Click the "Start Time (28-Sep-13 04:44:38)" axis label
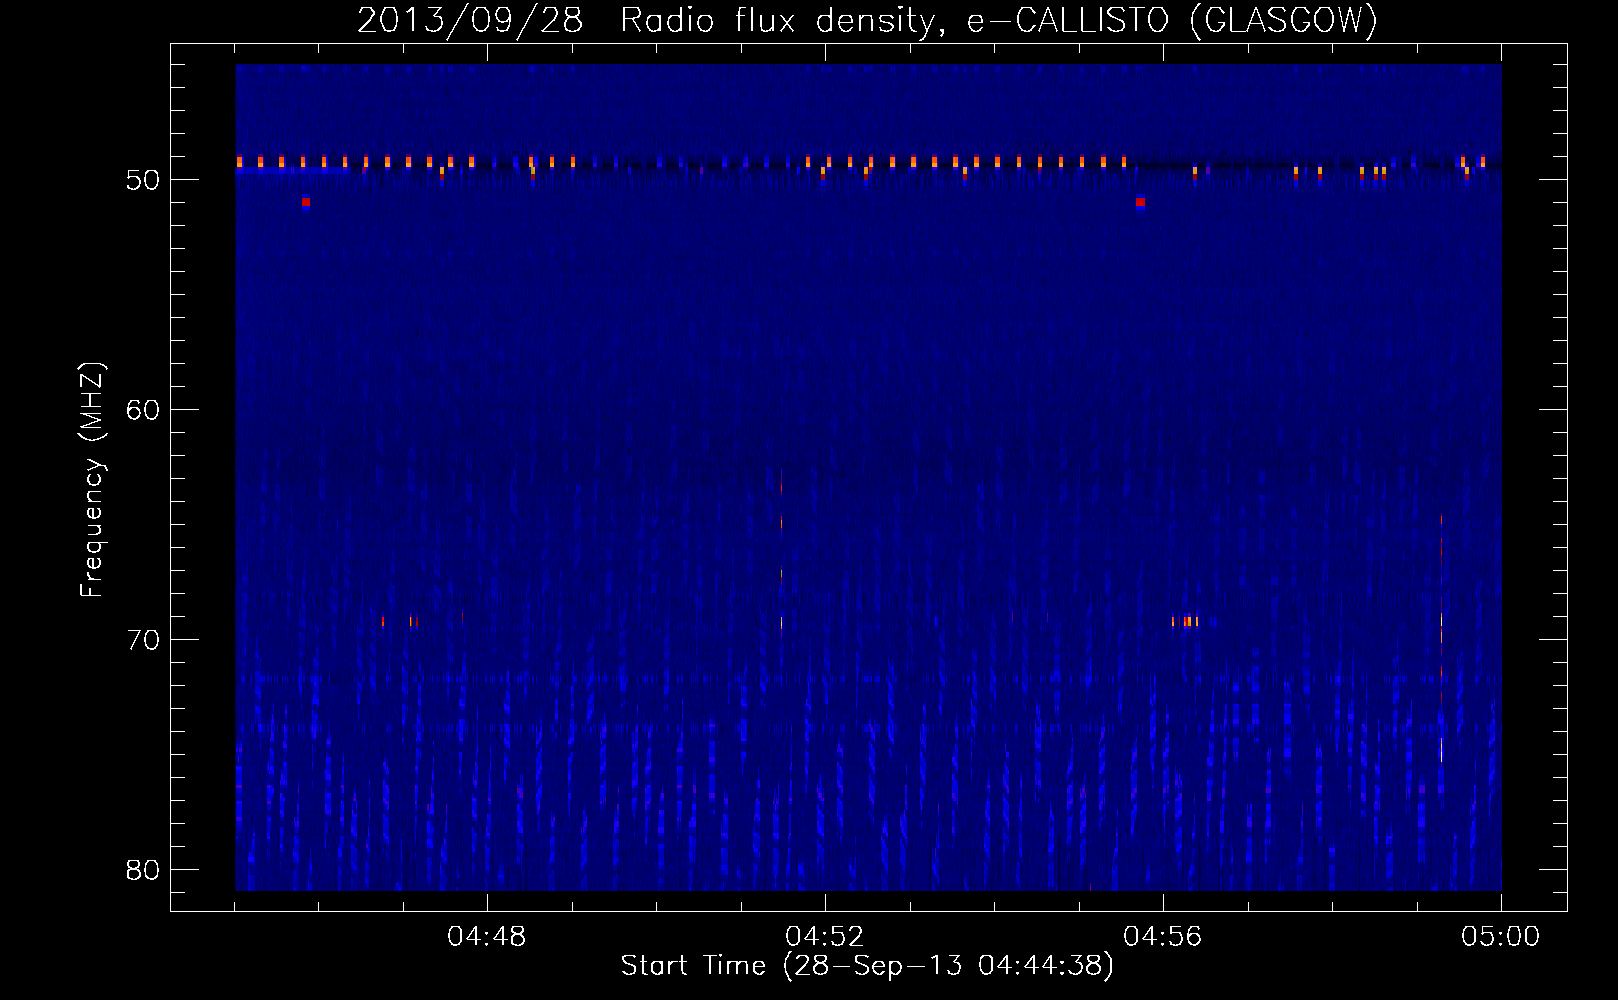 pos(867,966)
